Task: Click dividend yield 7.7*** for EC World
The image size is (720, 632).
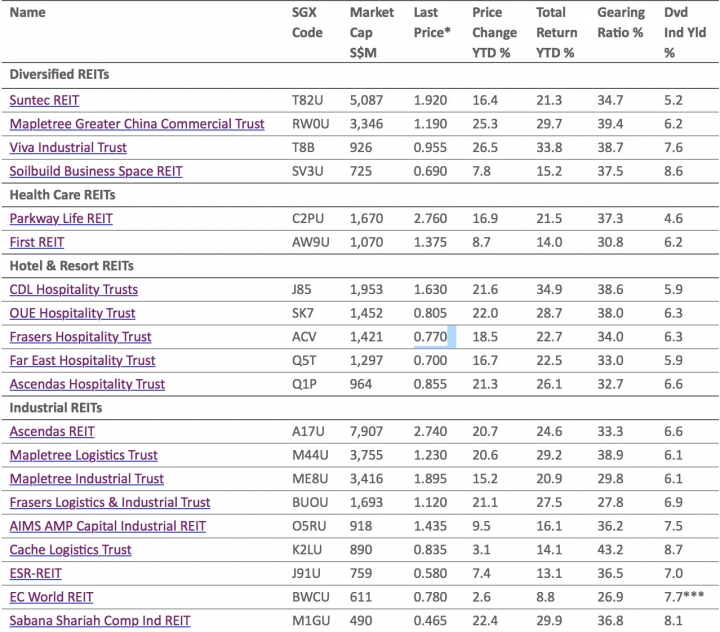Action: pyautogui.click(x=684, y=597)
